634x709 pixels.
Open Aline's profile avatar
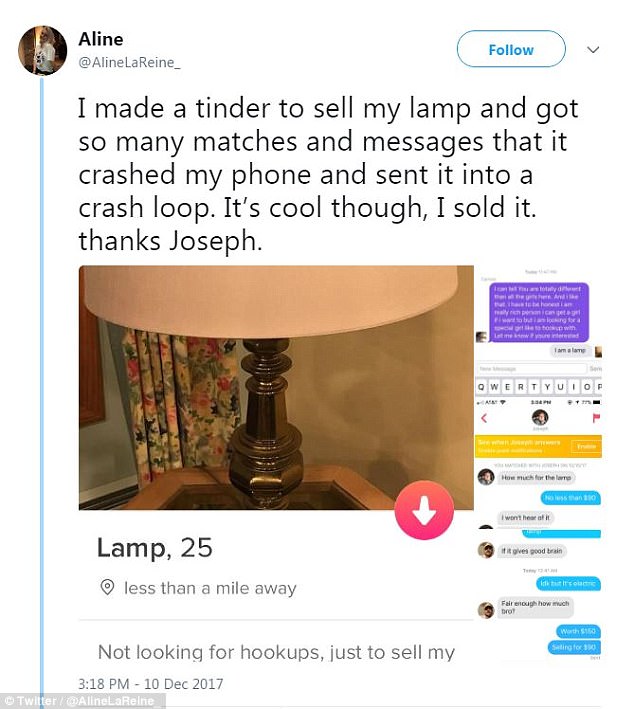43,50
